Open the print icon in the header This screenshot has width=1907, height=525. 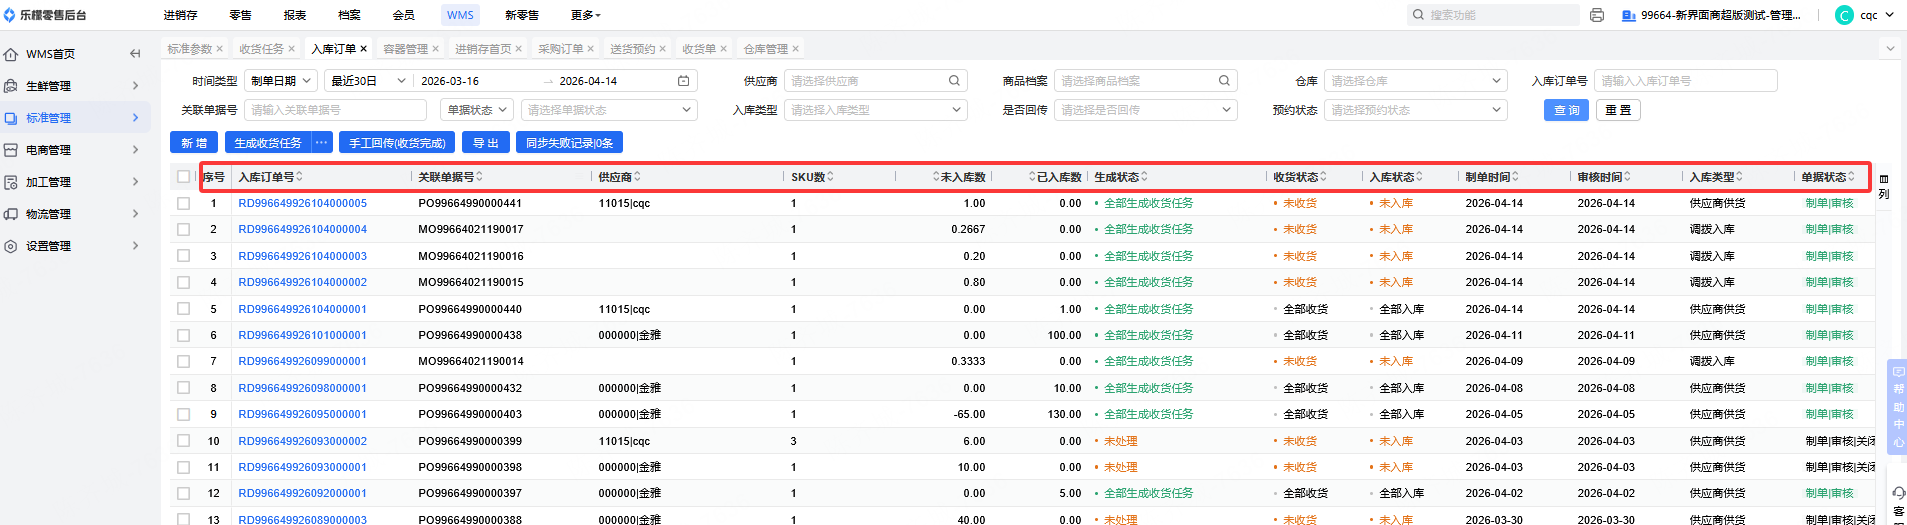(1597, 15)
